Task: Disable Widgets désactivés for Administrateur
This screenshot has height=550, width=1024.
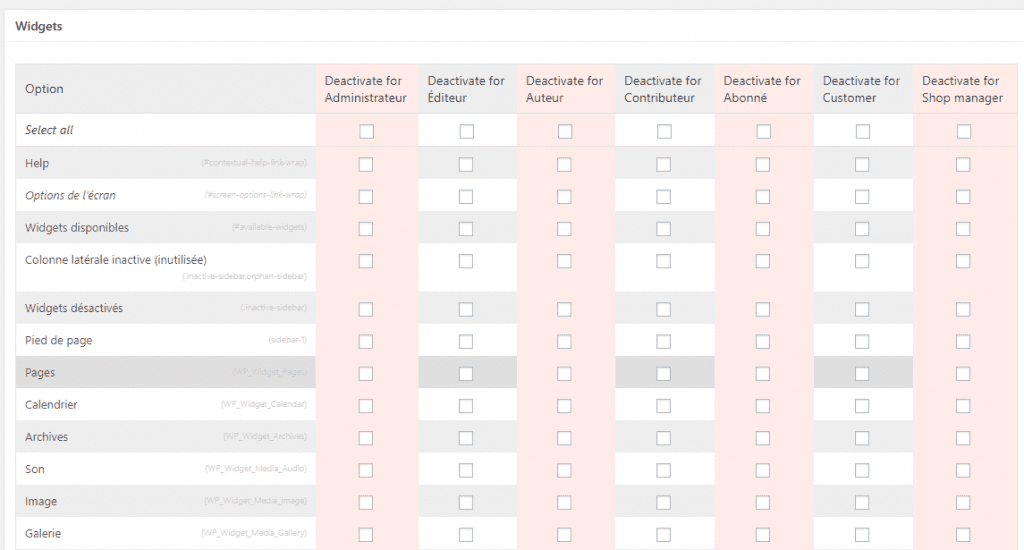Action: [x=366, y=309]
